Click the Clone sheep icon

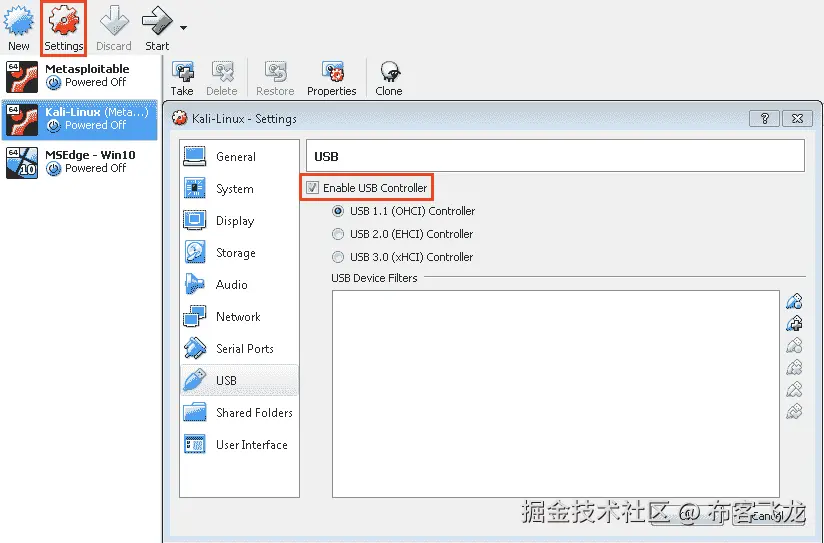[389, 71]
